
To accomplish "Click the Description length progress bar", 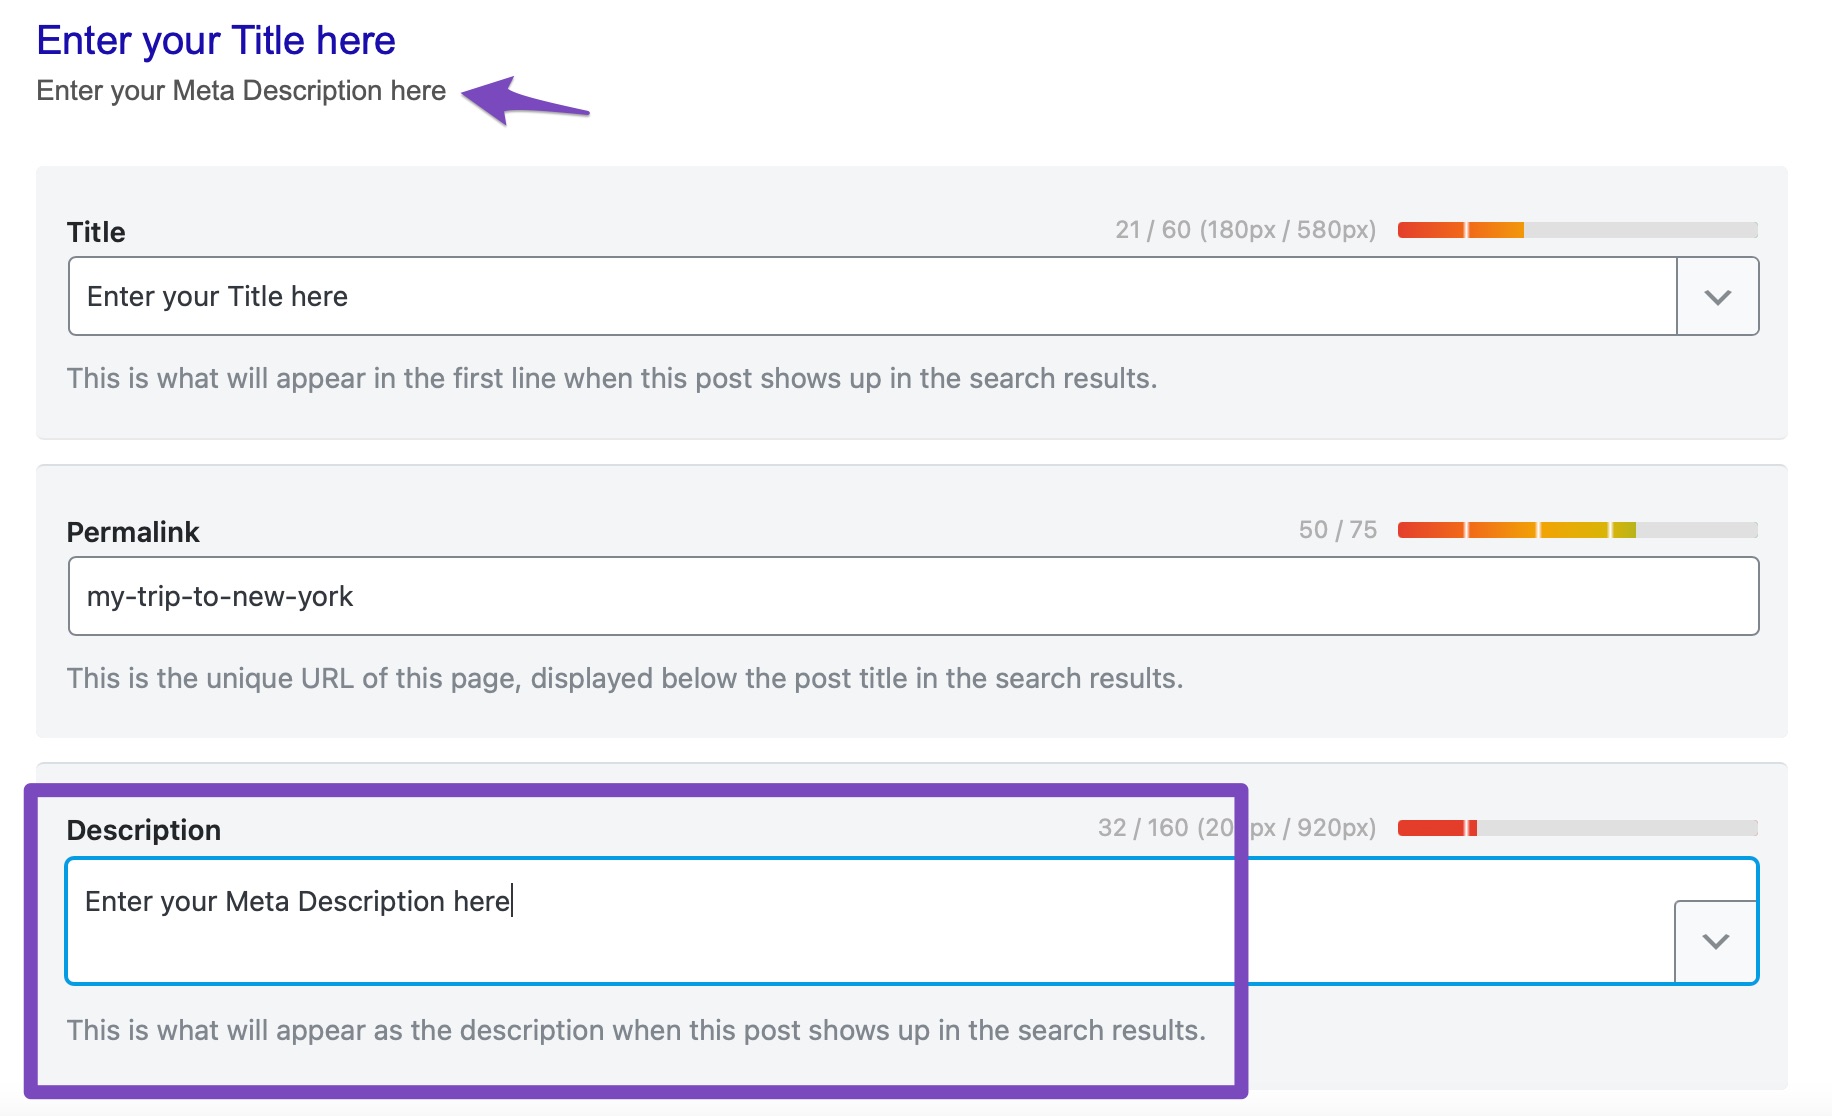I will coord(1578,827).
